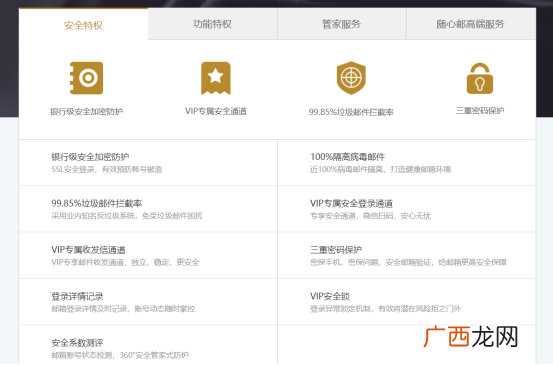553x365 pixels.
Task: Click the 专享安全通道 description text
Action: (370, 216)
